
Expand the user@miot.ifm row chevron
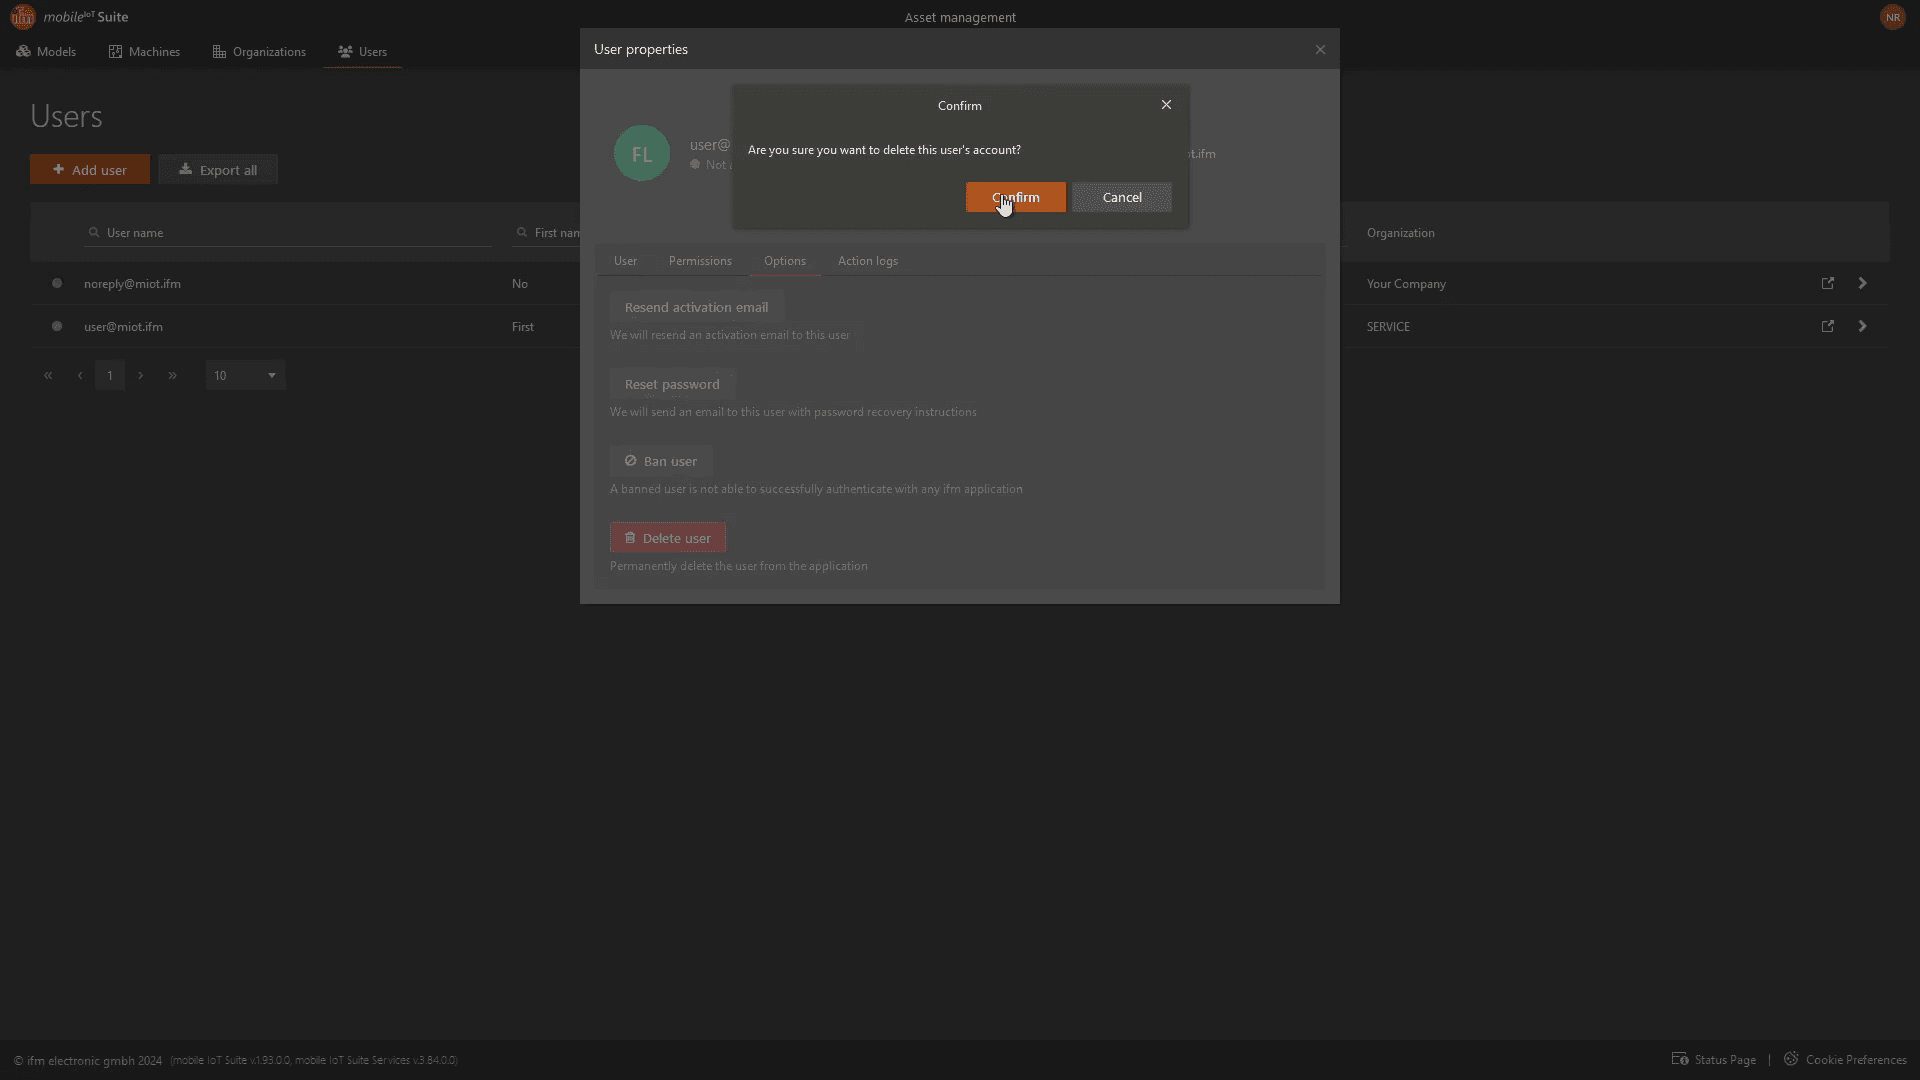(x=1862, y=326)
